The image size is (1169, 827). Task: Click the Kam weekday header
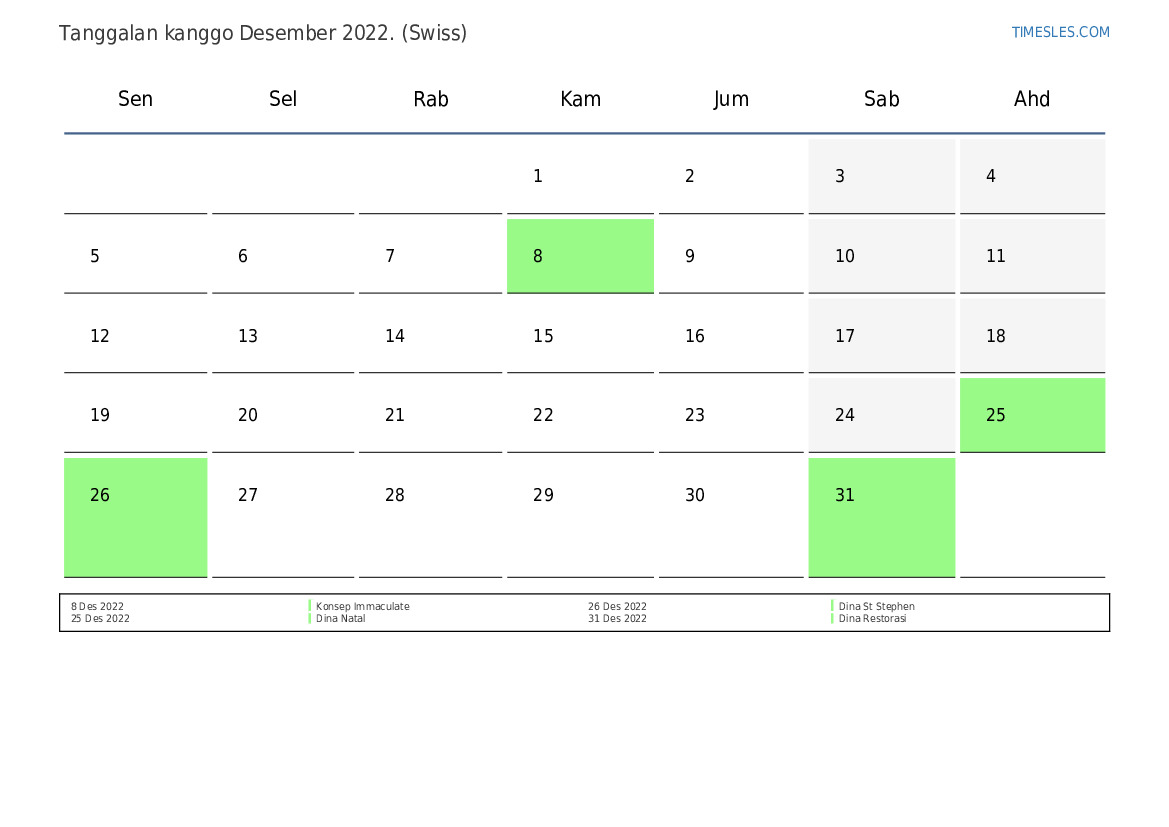pos(580,99)
